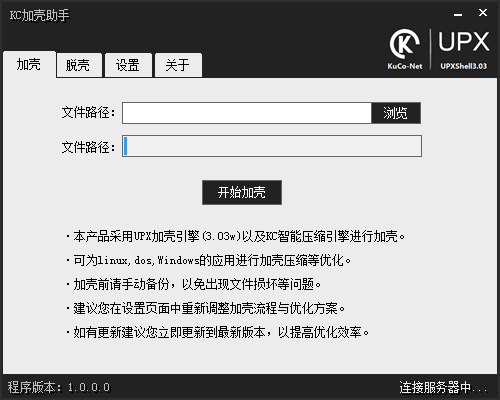Image resolution: width=500 pixels, height=400 pixels.
Task: Switch to the 加壳 tab
Action: coord(29,64)
